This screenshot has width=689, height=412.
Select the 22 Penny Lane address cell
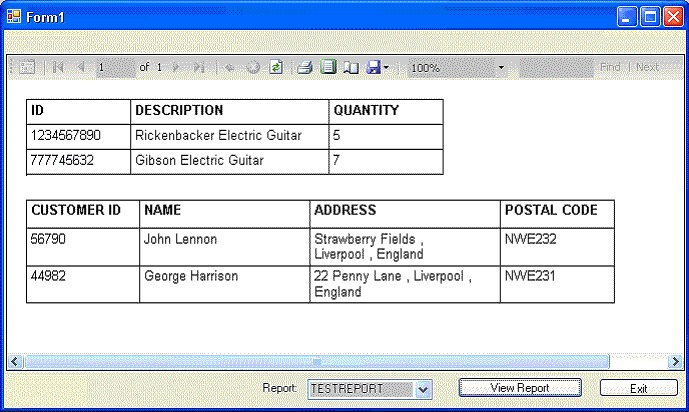point(405,284)
